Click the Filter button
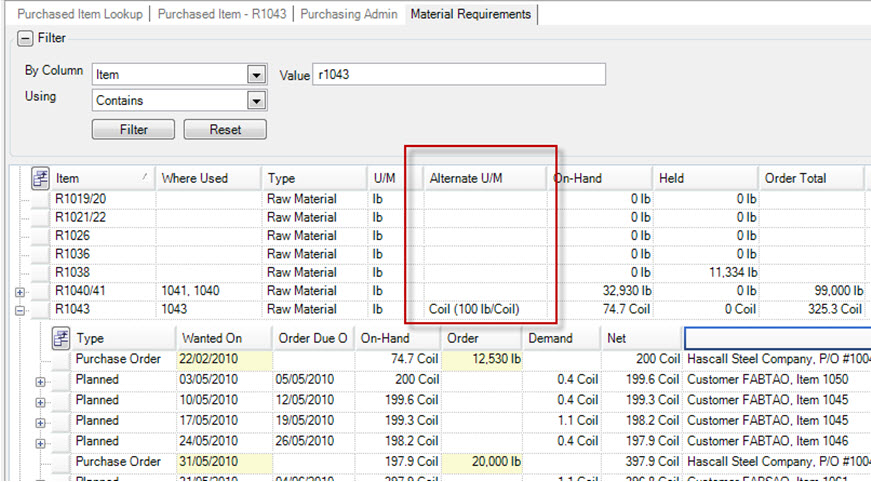This screenshot has height=482, width=871. tap(133, 130)
